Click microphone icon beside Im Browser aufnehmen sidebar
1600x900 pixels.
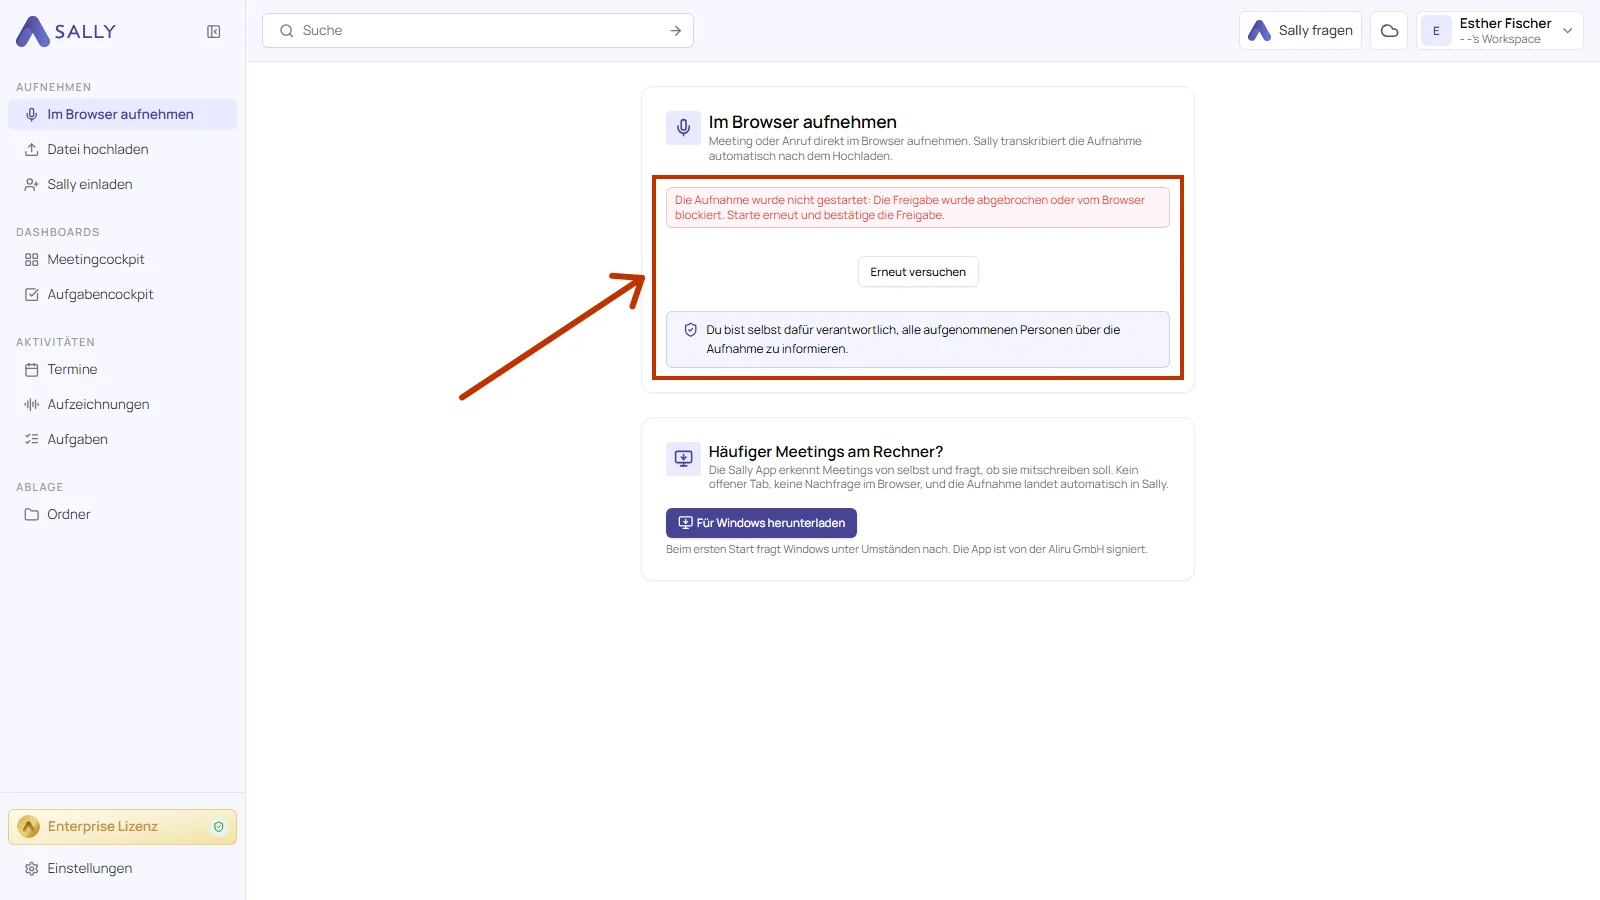tap(32, 114)
